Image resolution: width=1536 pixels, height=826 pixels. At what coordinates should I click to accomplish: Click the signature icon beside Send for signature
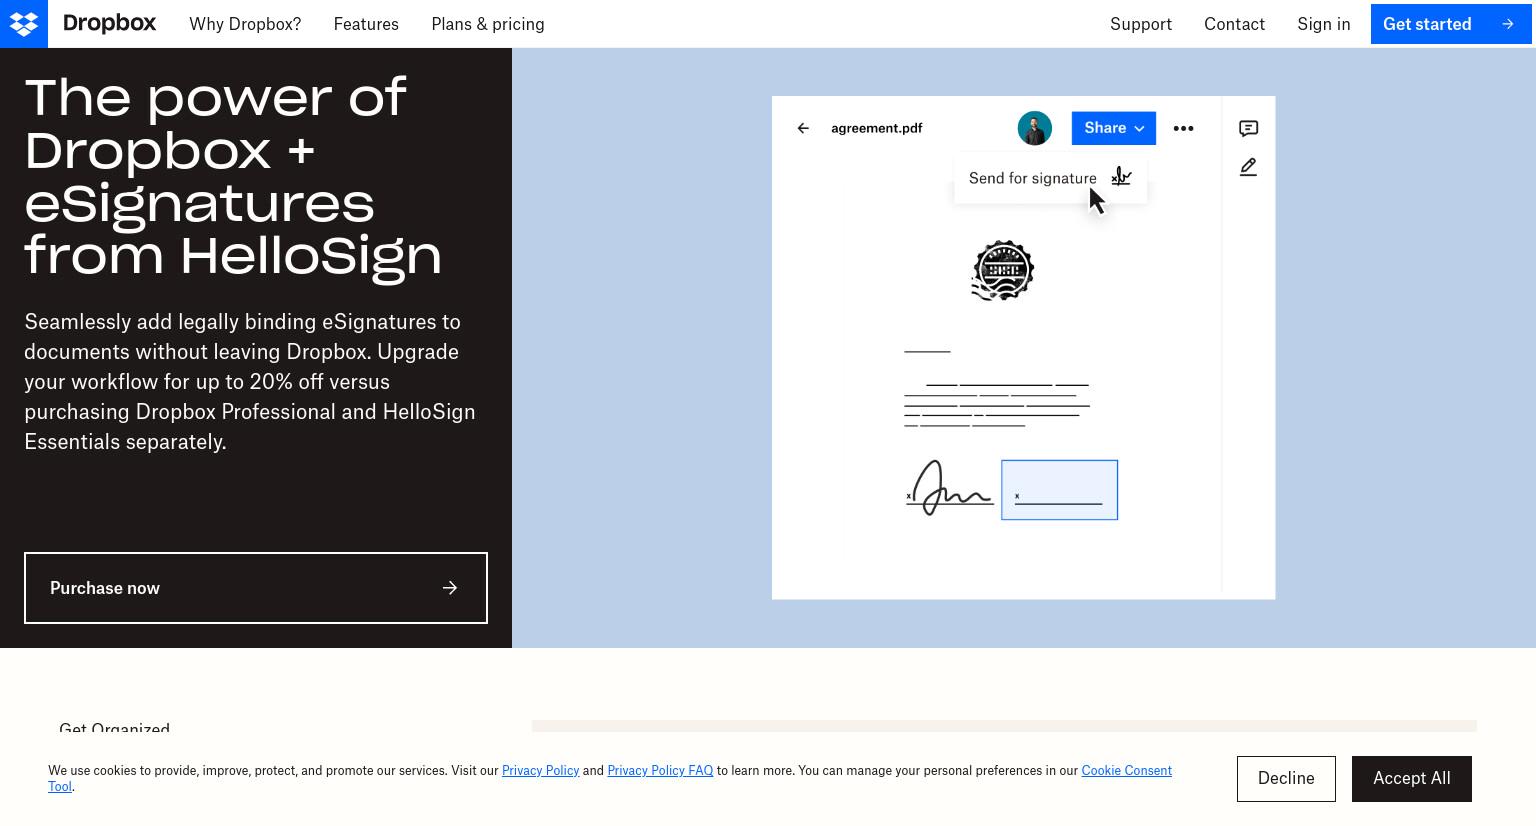pyautogui.click(x=1121, y=177)
